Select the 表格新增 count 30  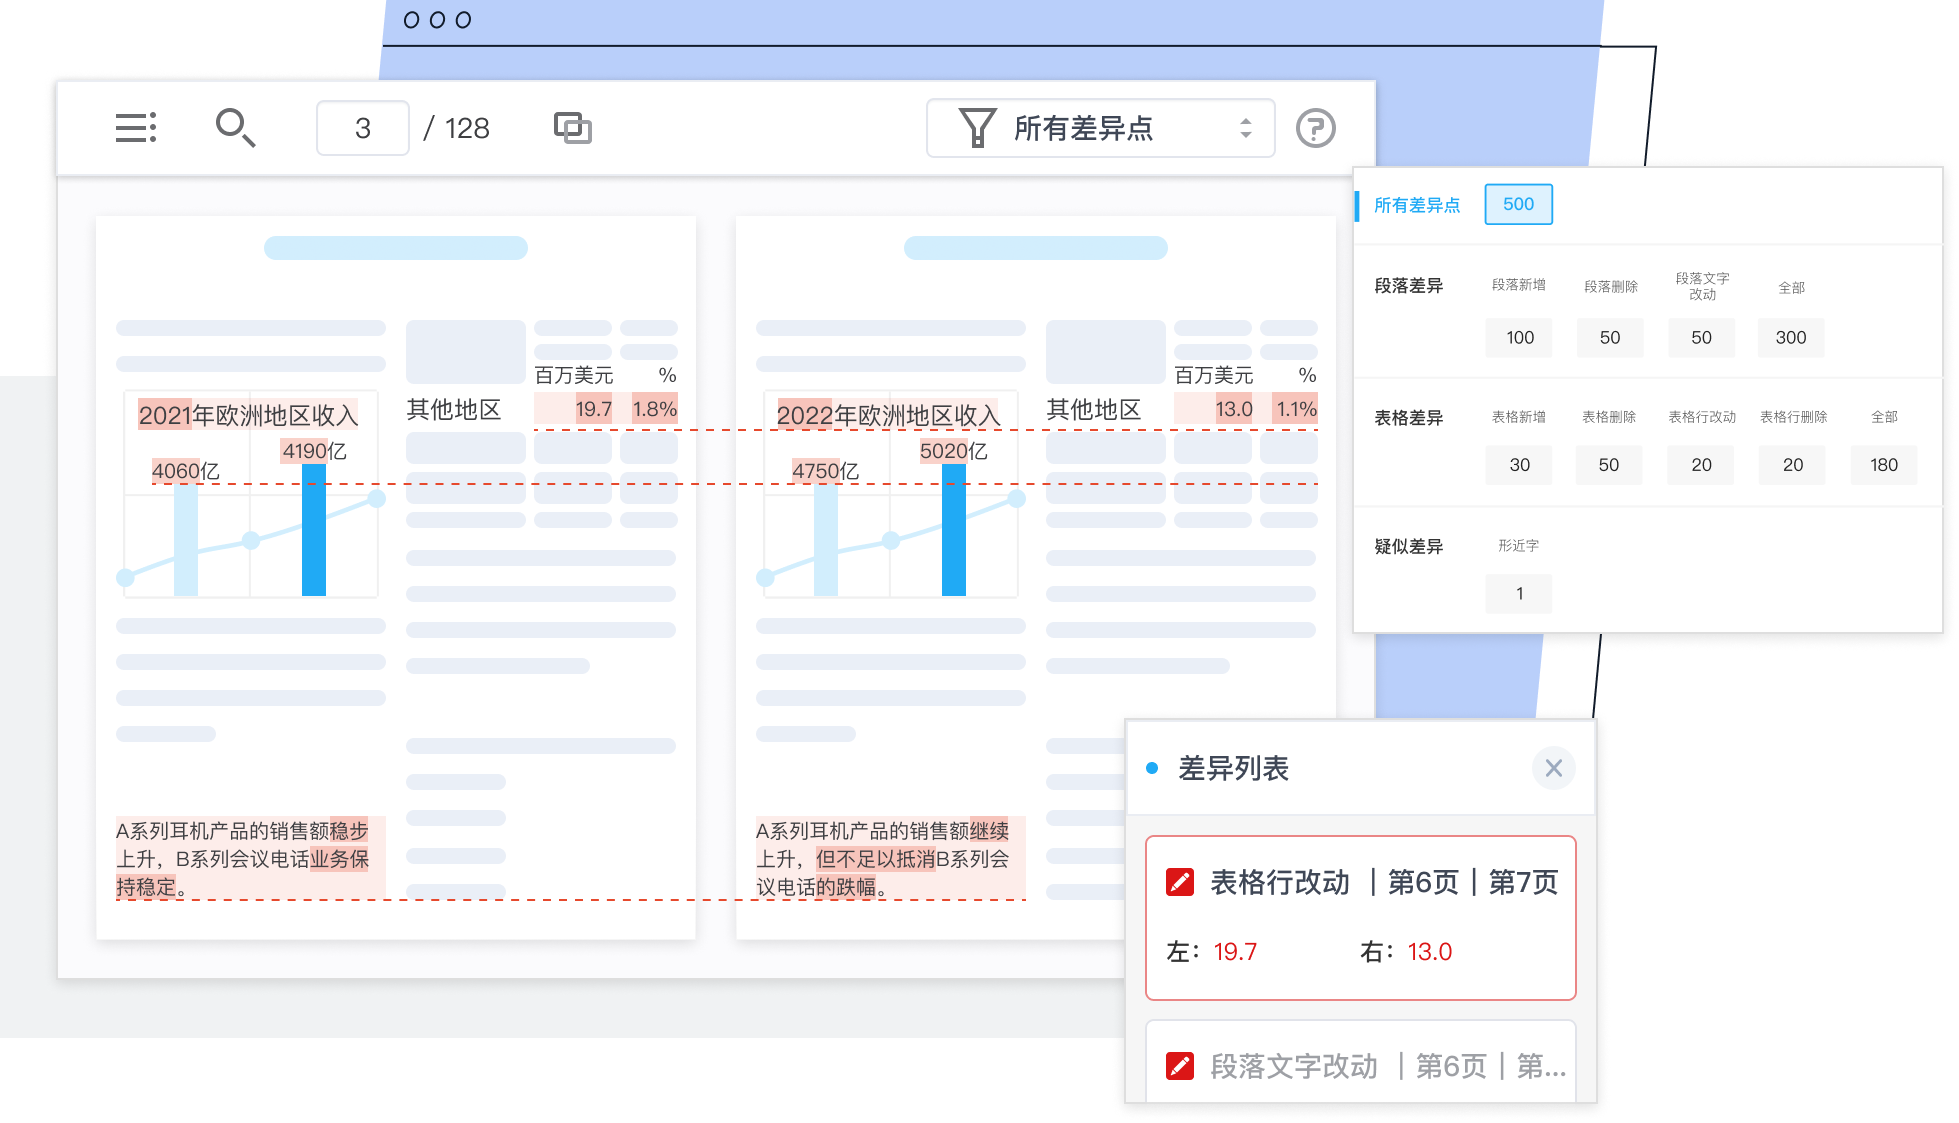(1519, 465)
